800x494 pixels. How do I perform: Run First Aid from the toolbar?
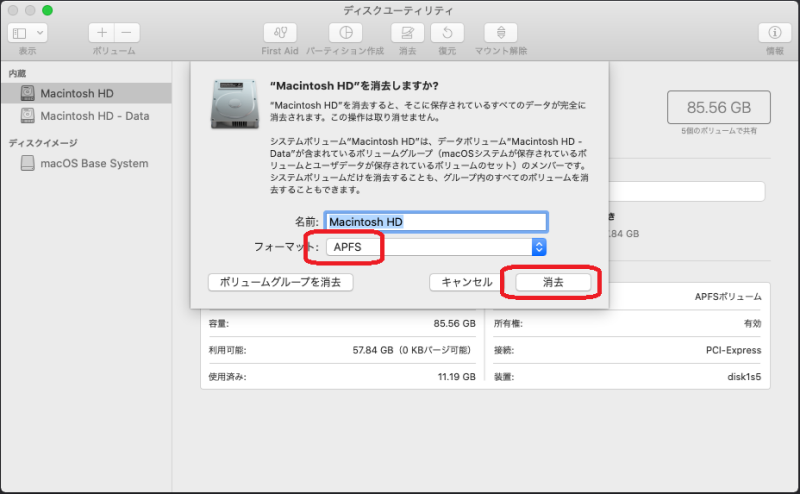pyautogui.click(x=280, y=33)
